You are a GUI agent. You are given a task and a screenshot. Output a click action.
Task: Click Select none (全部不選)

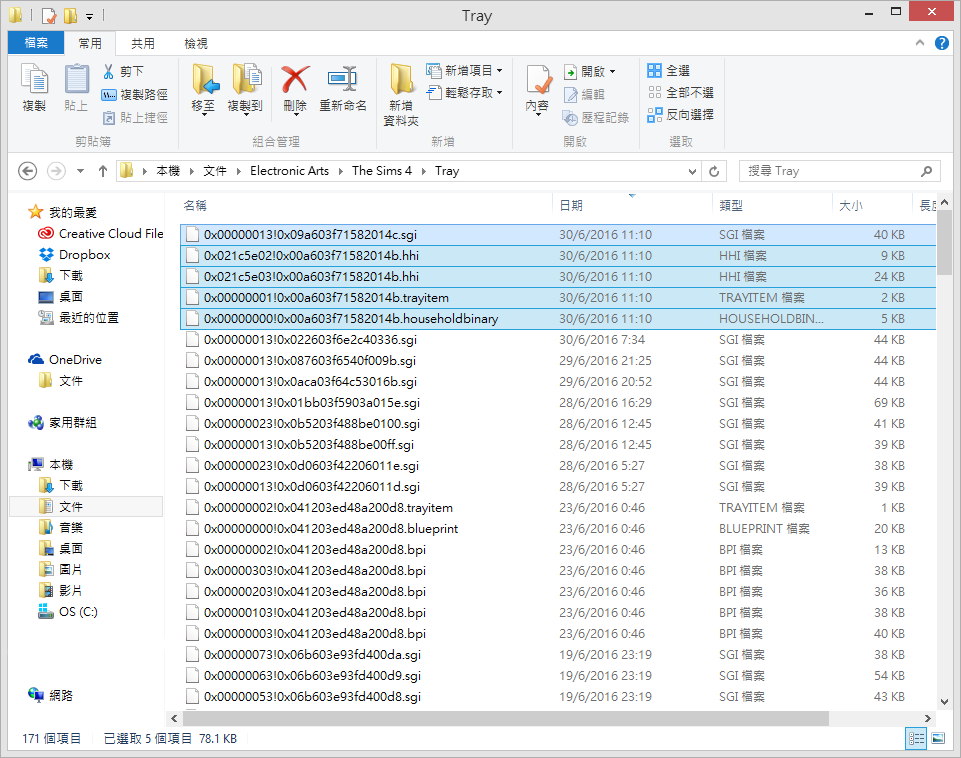[x=681, y=93]
